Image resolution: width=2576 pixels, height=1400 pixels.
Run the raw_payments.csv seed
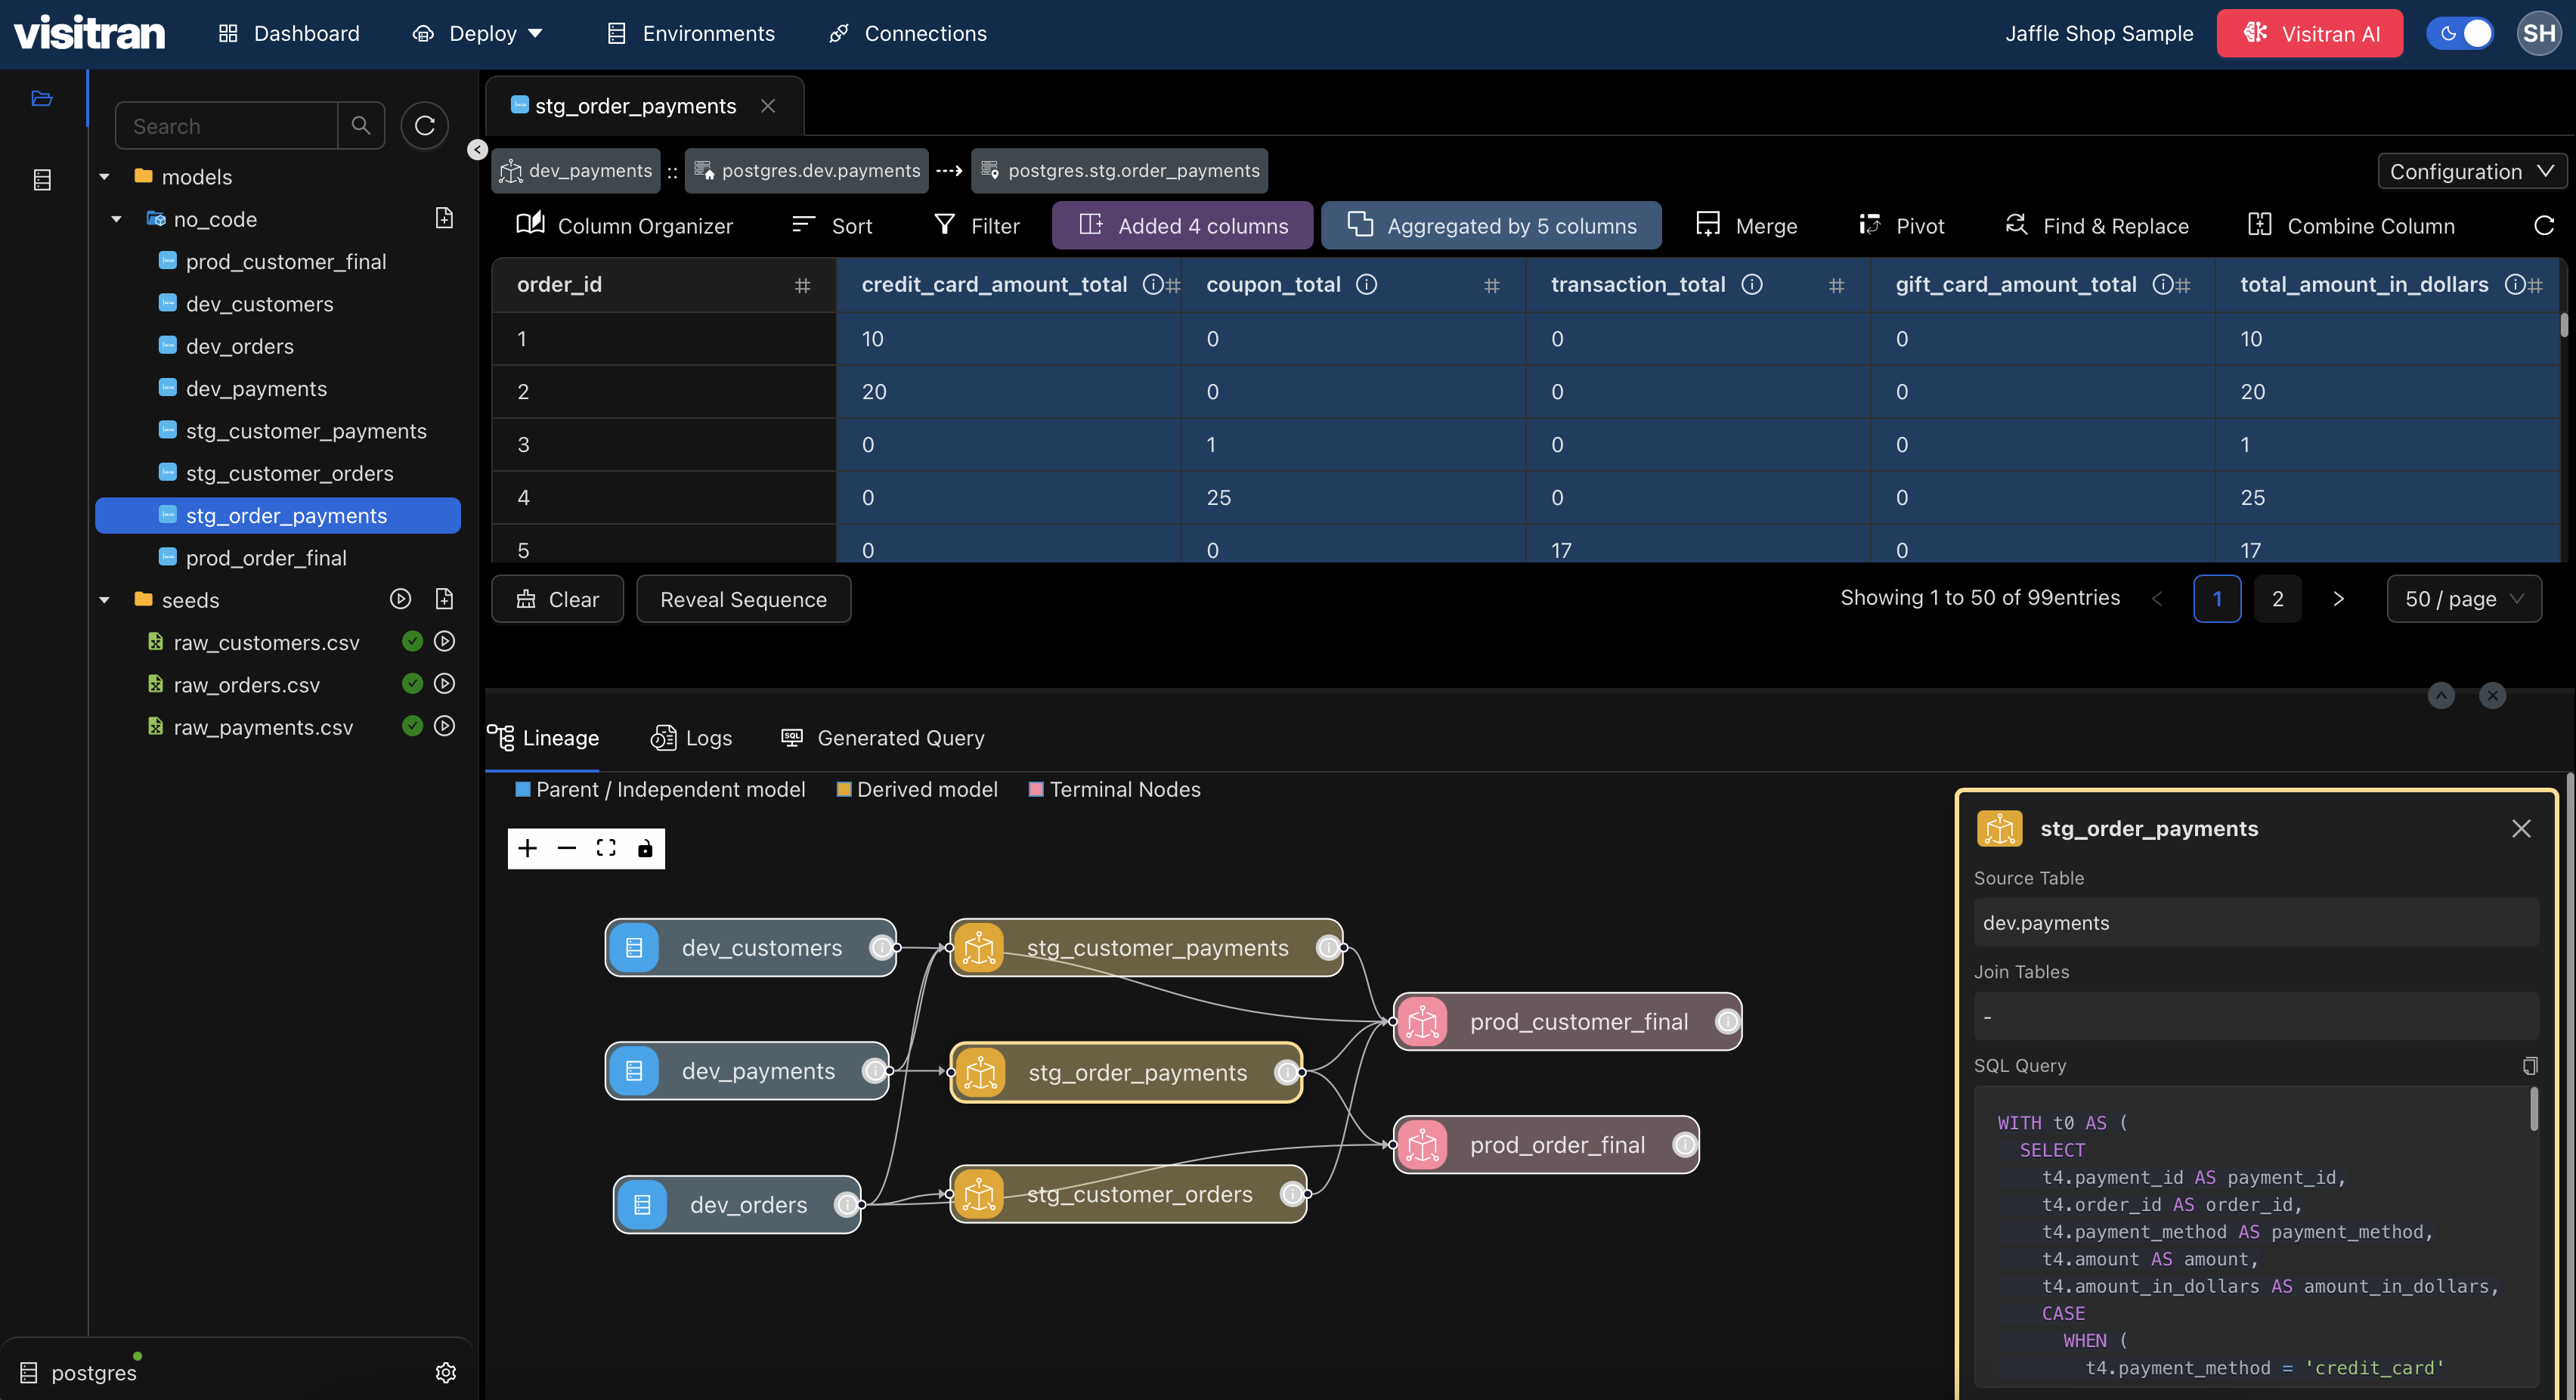(445, 726)
